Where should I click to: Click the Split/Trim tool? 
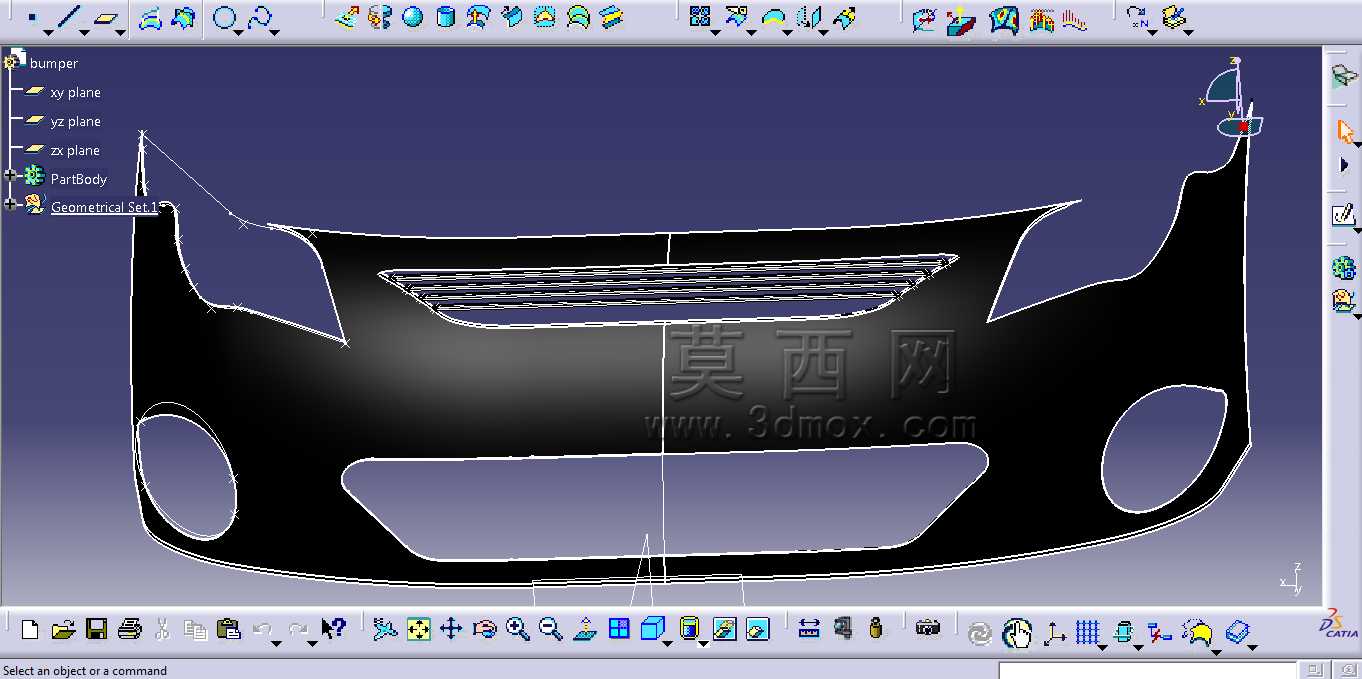click(736, 16)
